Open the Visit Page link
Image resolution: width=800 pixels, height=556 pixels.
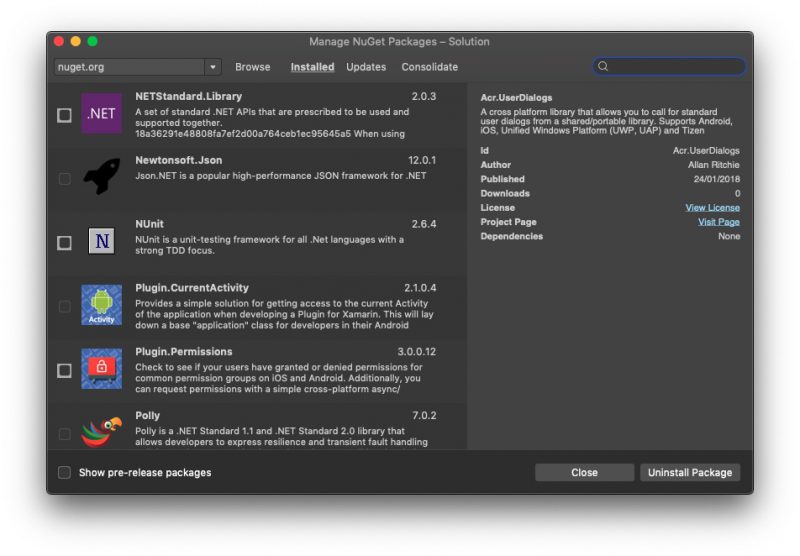pos(719,222)
